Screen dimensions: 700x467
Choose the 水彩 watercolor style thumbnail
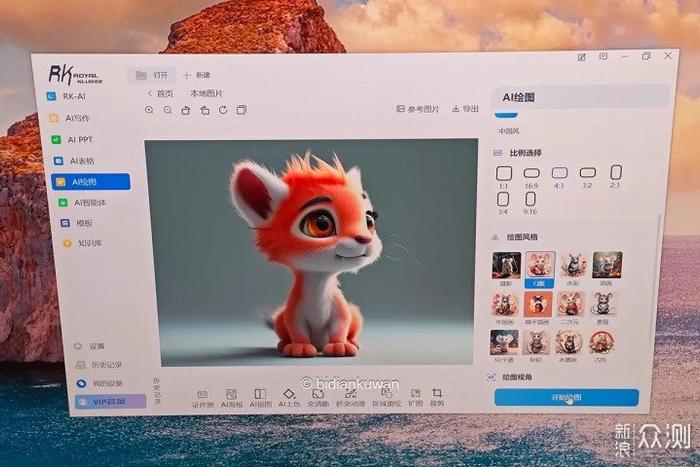point(573,269)
